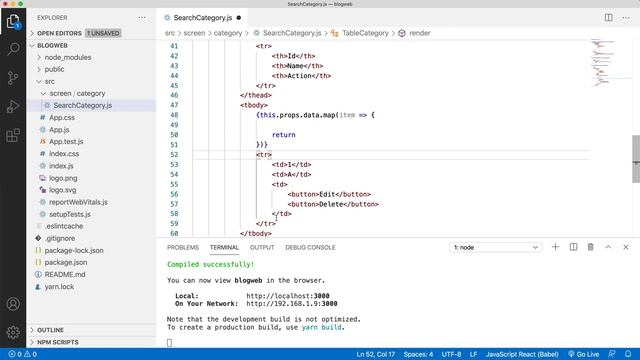Open the Accounts menu icon

click(x=13, y=304)
